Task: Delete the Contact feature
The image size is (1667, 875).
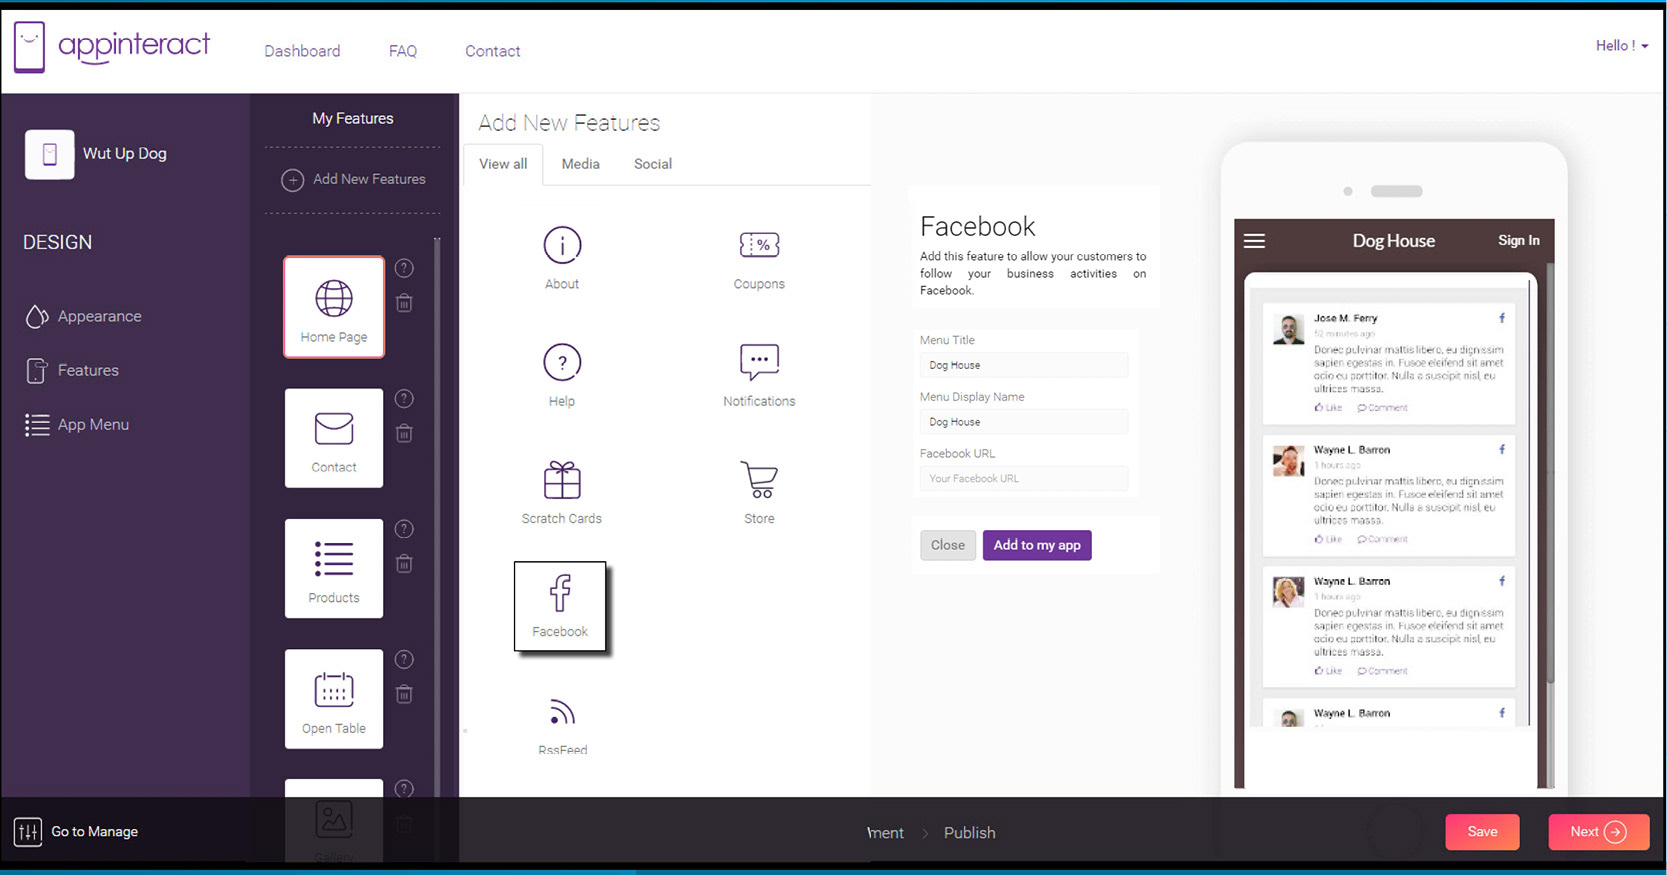Action: [x=404, y=433]
